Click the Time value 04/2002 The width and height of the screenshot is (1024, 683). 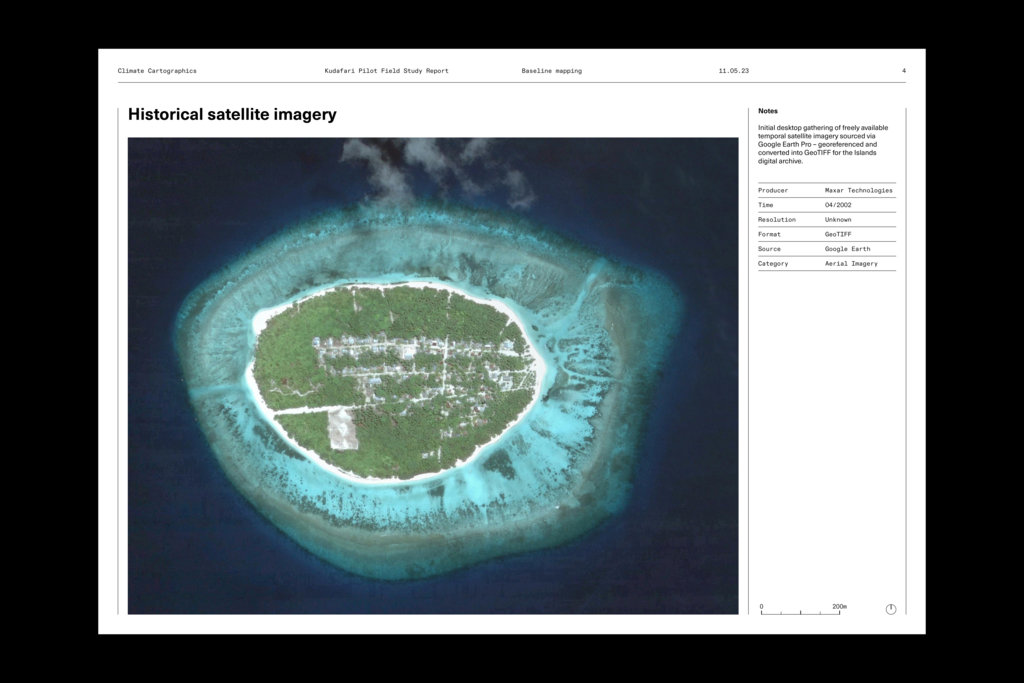click(838, 205)
